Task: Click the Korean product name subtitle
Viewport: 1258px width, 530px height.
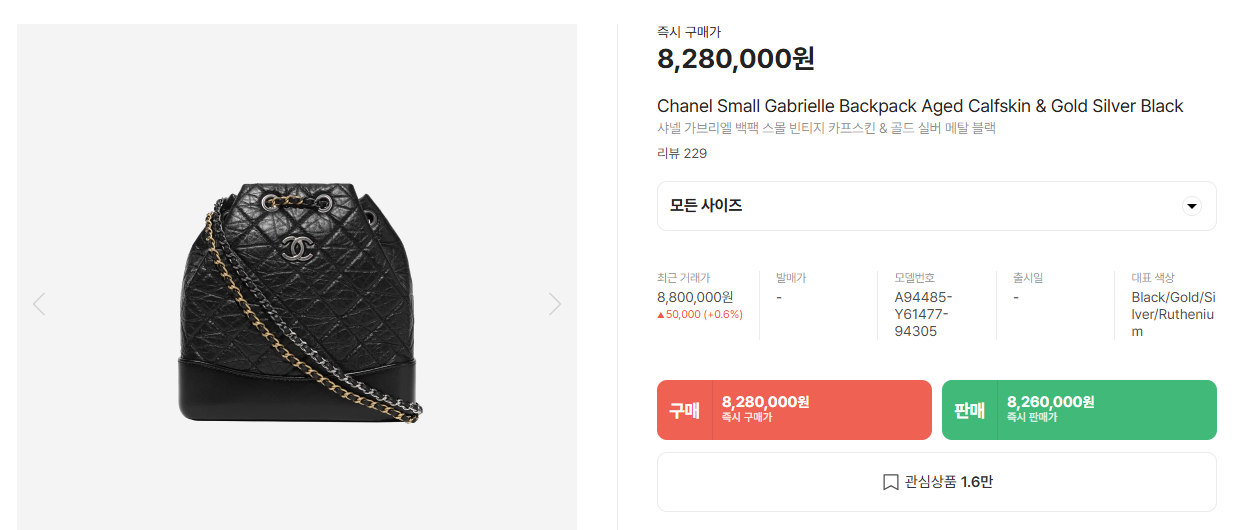Action: 826,128
